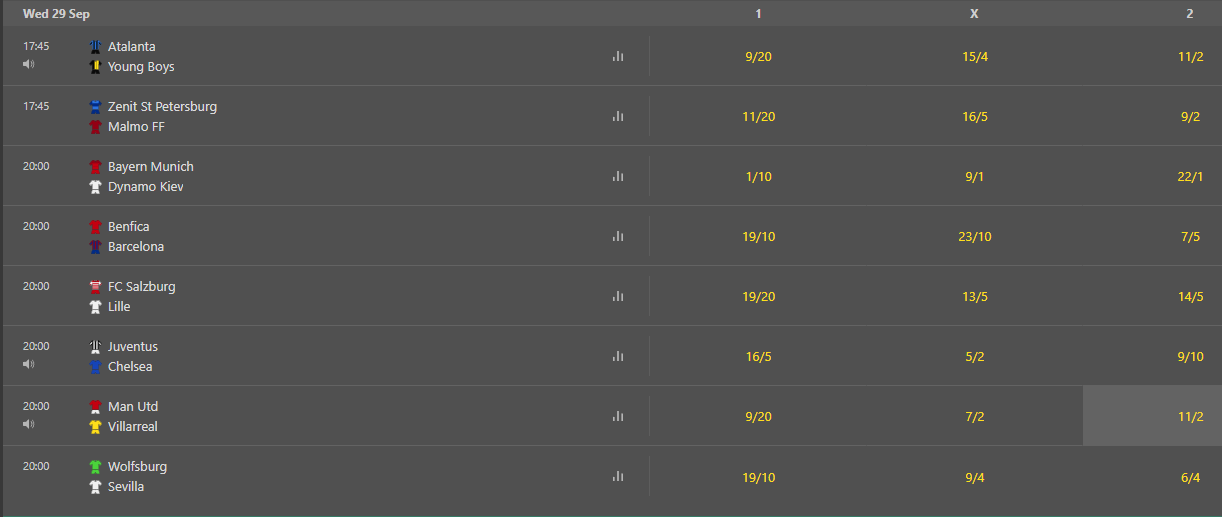Screen dimensions: 1222x517
Task: Click audio icon for Man Utd match
Action: tap(28, 424)
